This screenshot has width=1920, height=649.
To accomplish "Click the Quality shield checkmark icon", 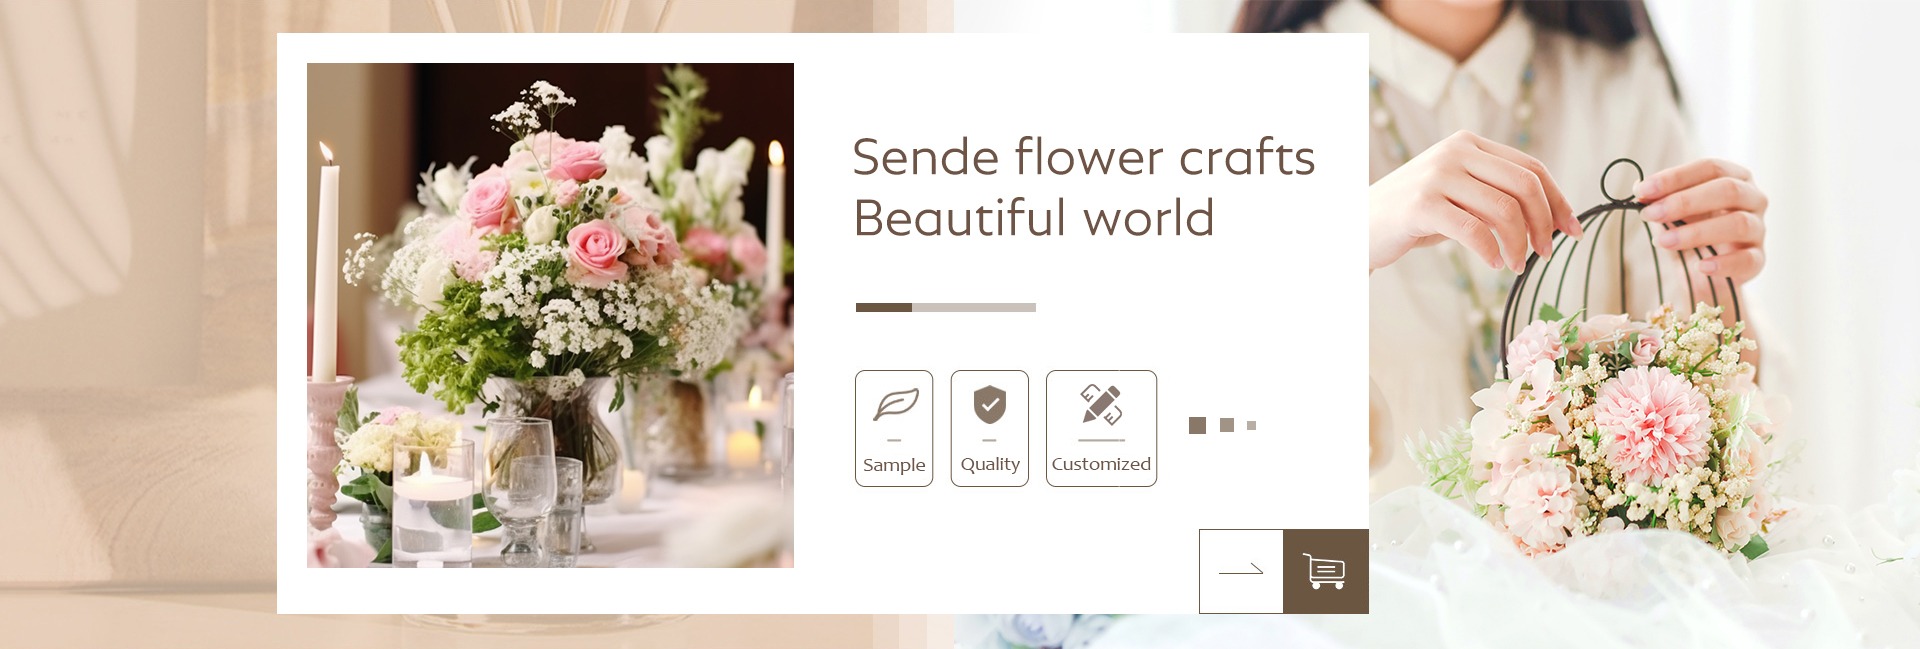I will click(x=990, y=405).
